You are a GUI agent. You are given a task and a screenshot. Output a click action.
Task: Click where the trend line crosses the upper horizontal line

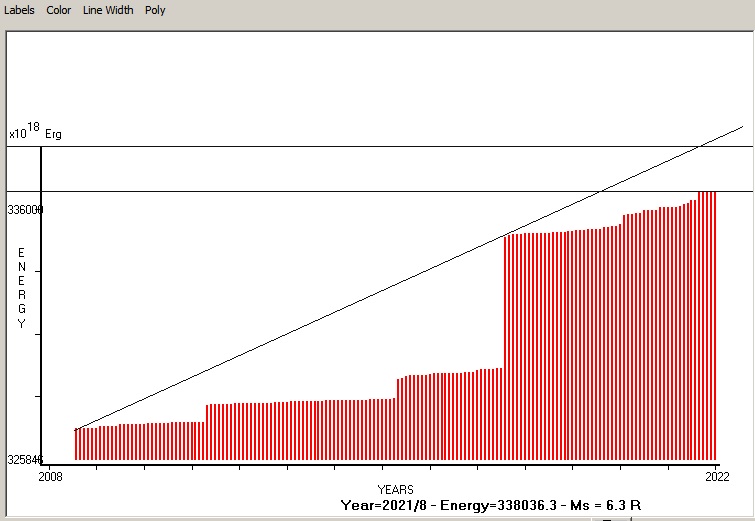[x=702, y=146]
